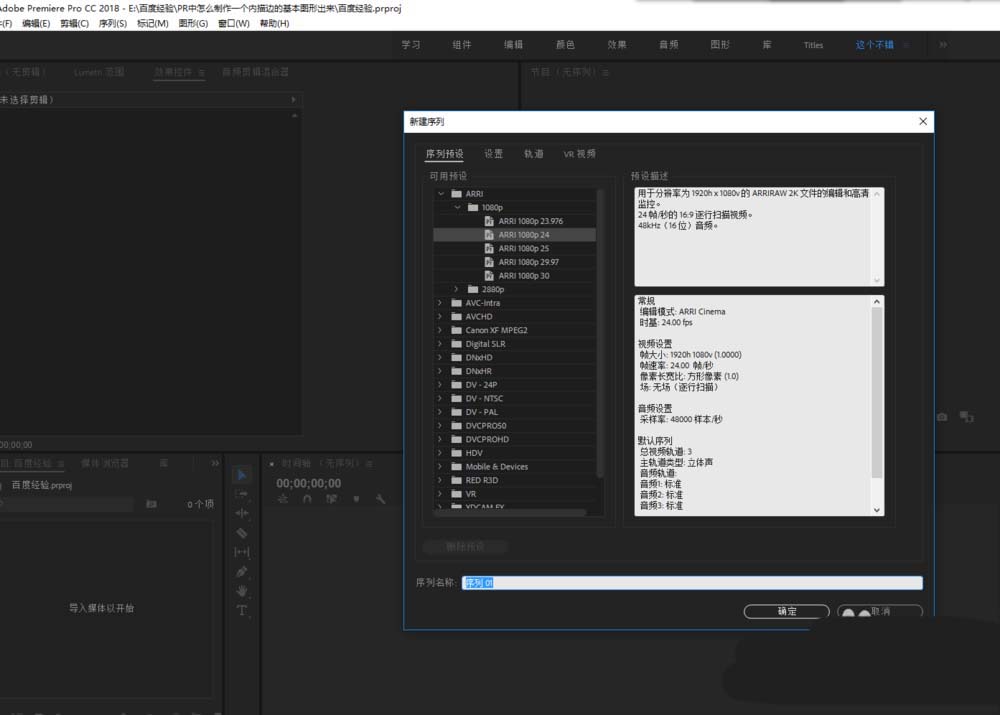Click the 取消 button

880,611
